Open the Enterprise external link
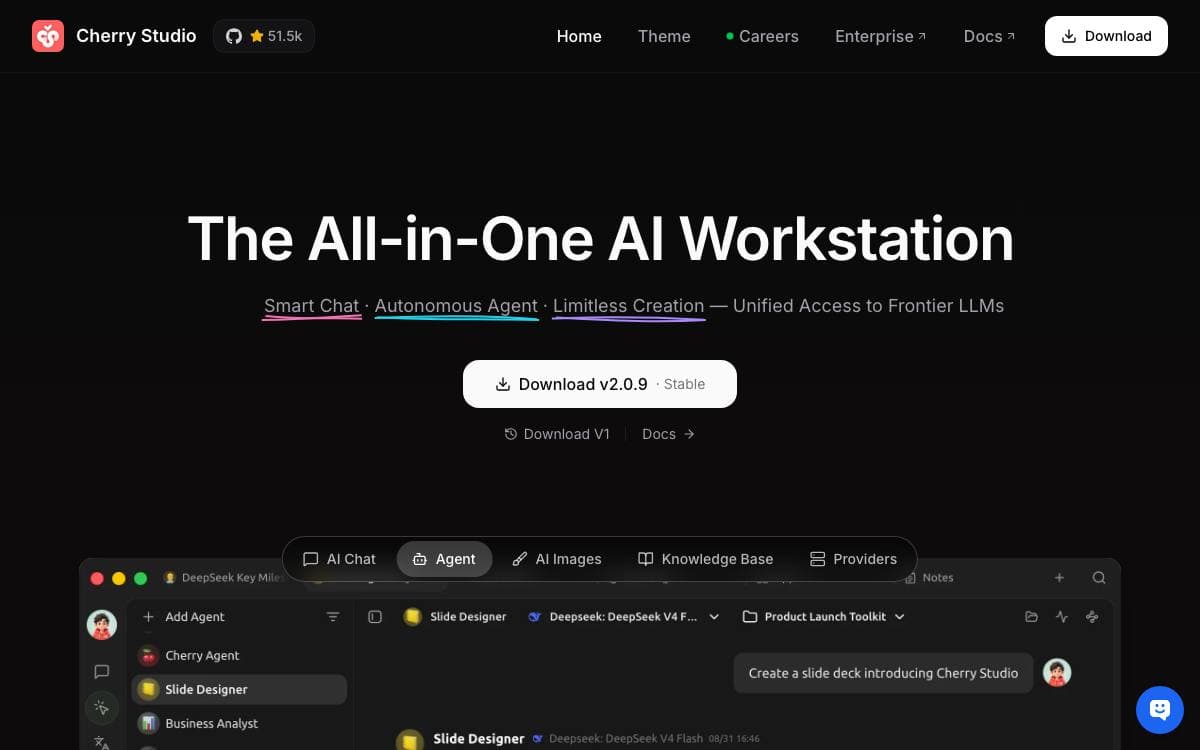 point(881,36)
